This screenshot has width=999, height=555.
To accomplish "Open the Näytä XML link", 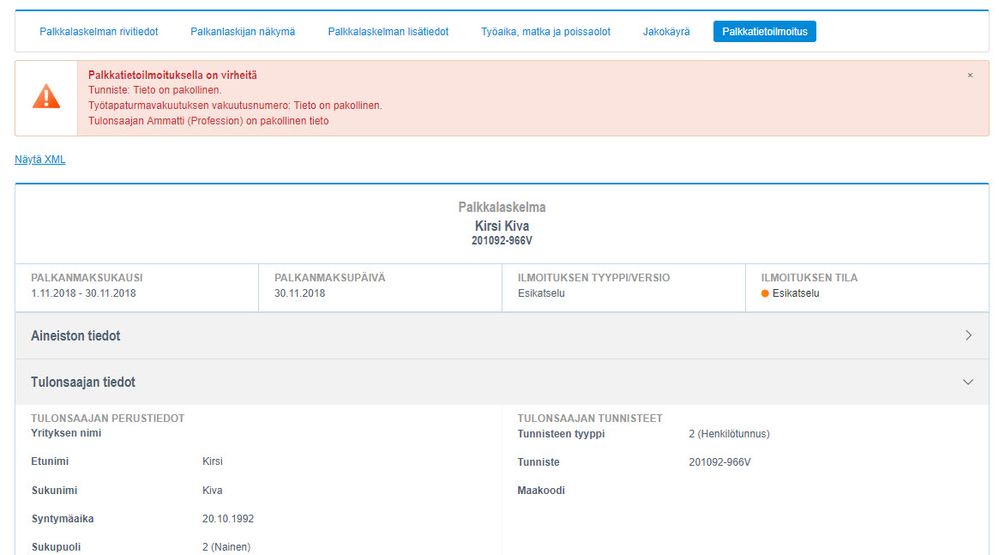I will tap(40, 159).
